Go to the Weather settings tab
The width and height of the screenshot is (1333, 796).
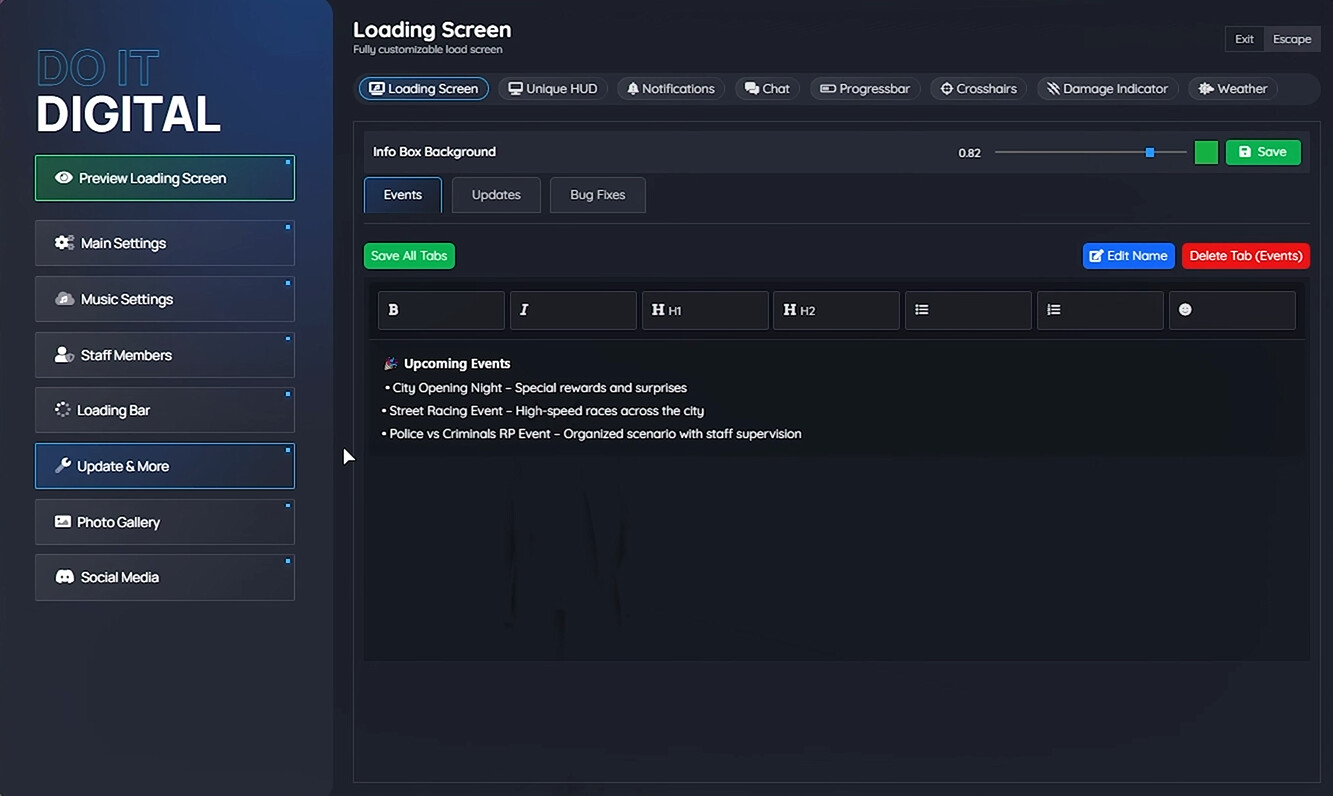pyautogui.click(x=1232, y=89)
